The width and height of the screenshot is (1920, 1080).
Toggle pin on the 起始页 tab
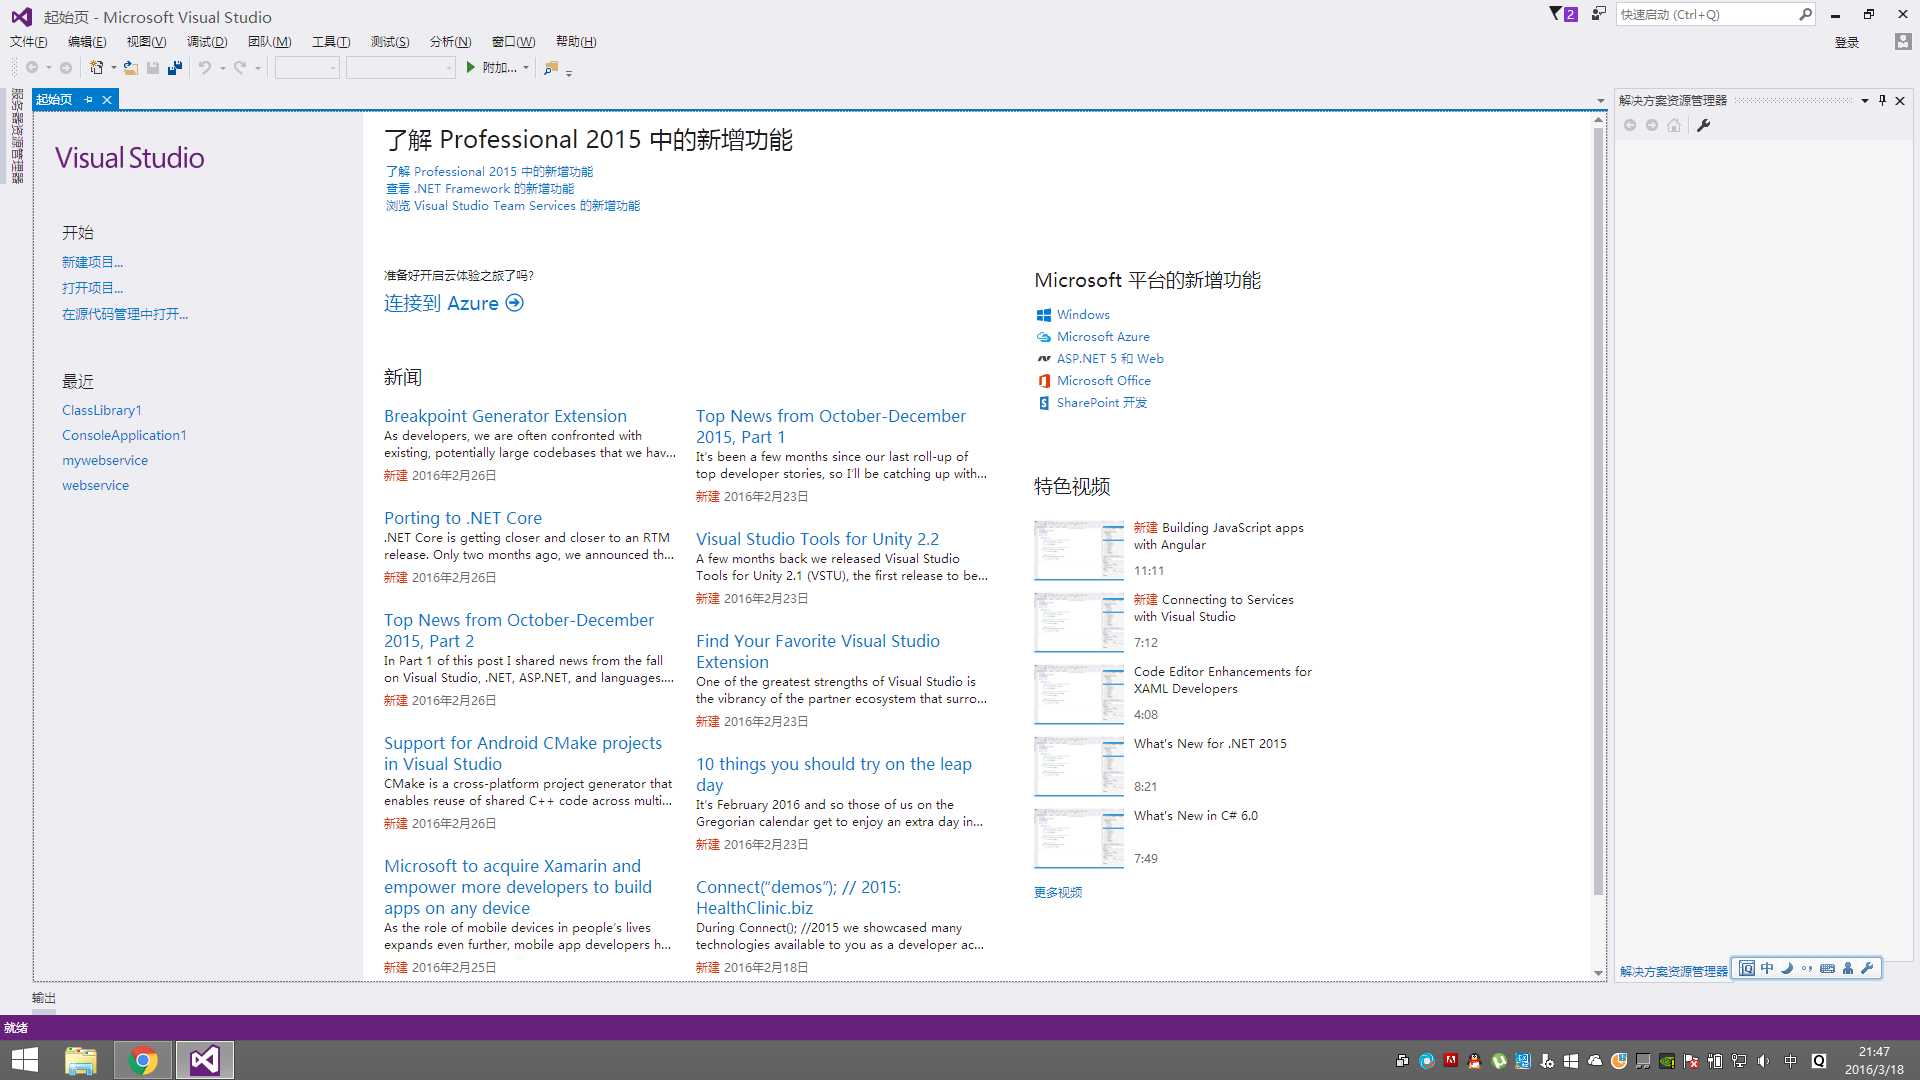point(88,99)
